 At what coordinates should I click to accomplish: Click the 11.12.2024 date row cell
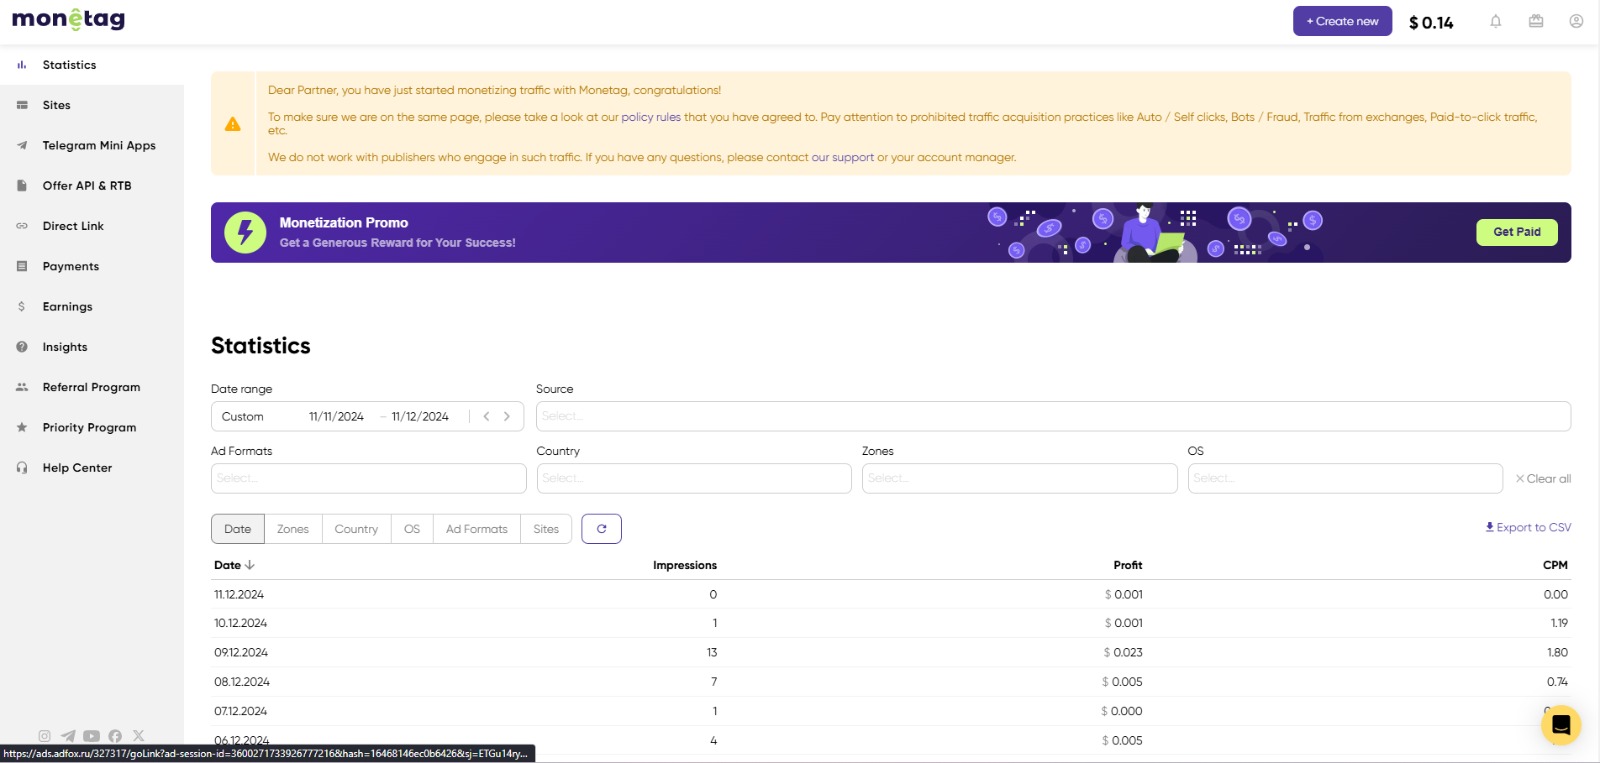(x=239, y=594)
